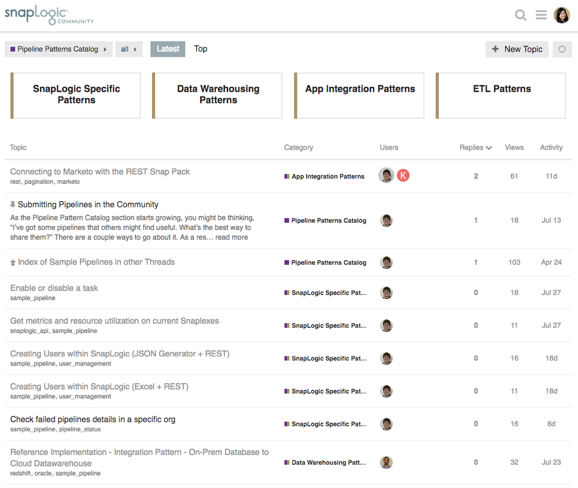The width and height of the screenshot is (578, 488).
Task: Open topic Reference Implementation Integration Pattern
Action: coord(139,458)
